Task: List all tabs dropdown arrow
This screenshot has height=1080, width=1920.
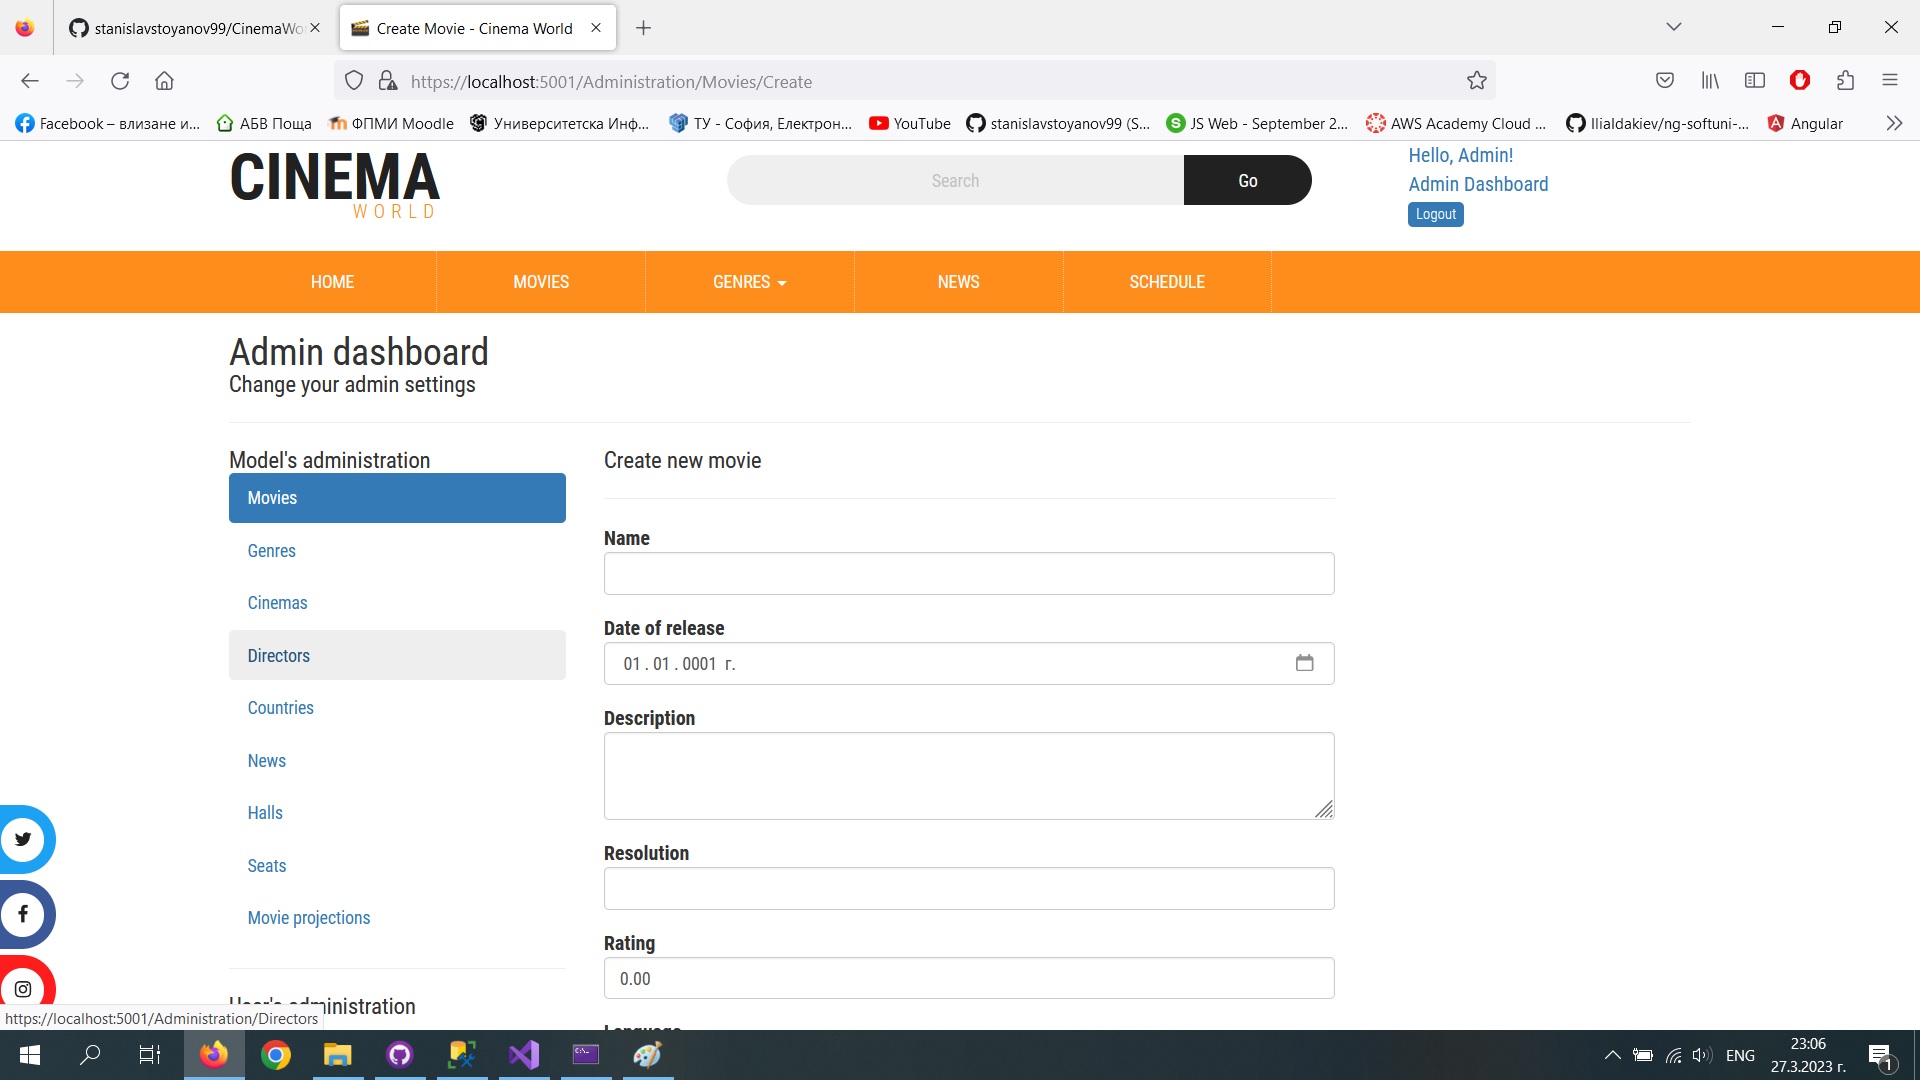Action: [x=1674, y=28]
